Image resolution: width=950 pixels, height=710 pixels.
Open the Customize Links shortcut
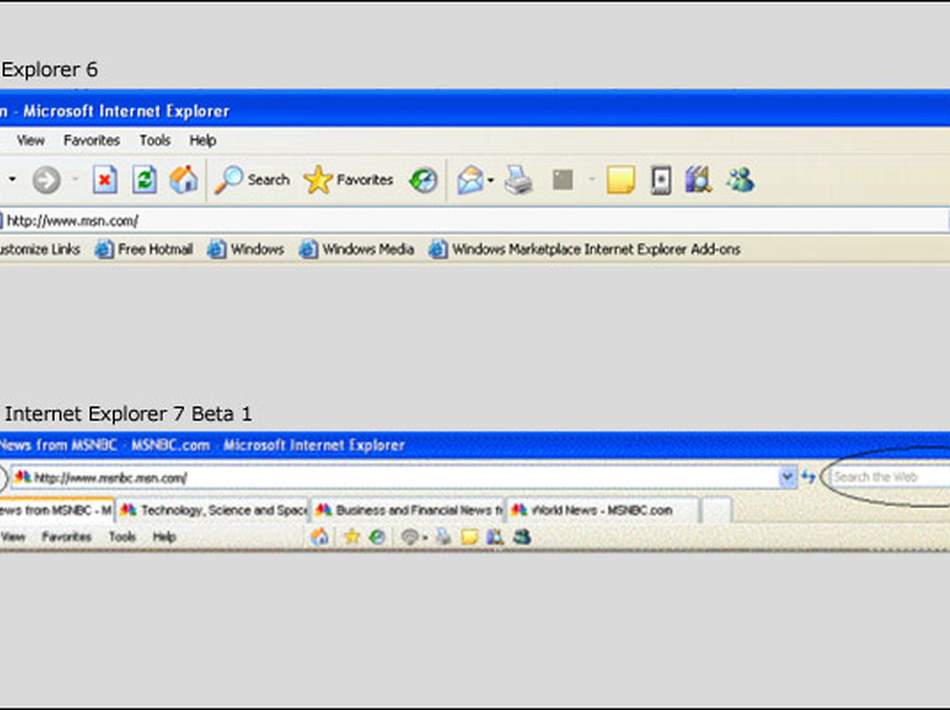tap(38, 250)
